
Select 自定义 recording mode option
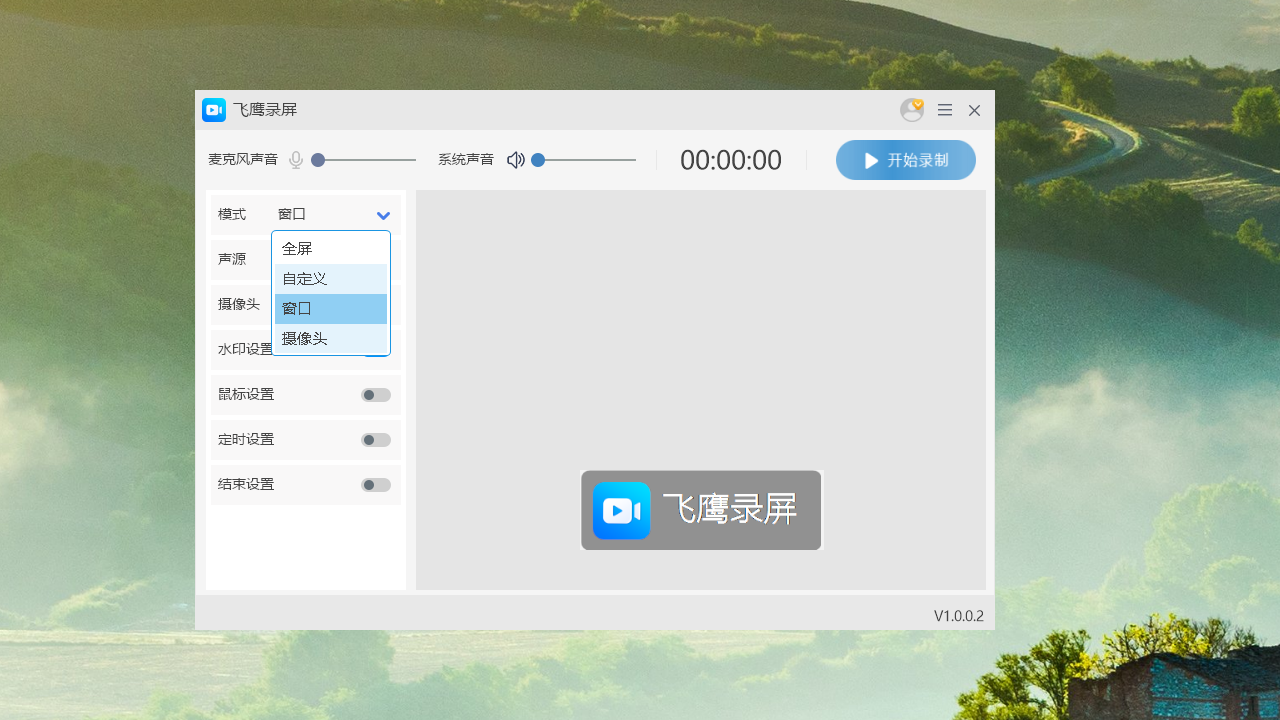[330, 278]
